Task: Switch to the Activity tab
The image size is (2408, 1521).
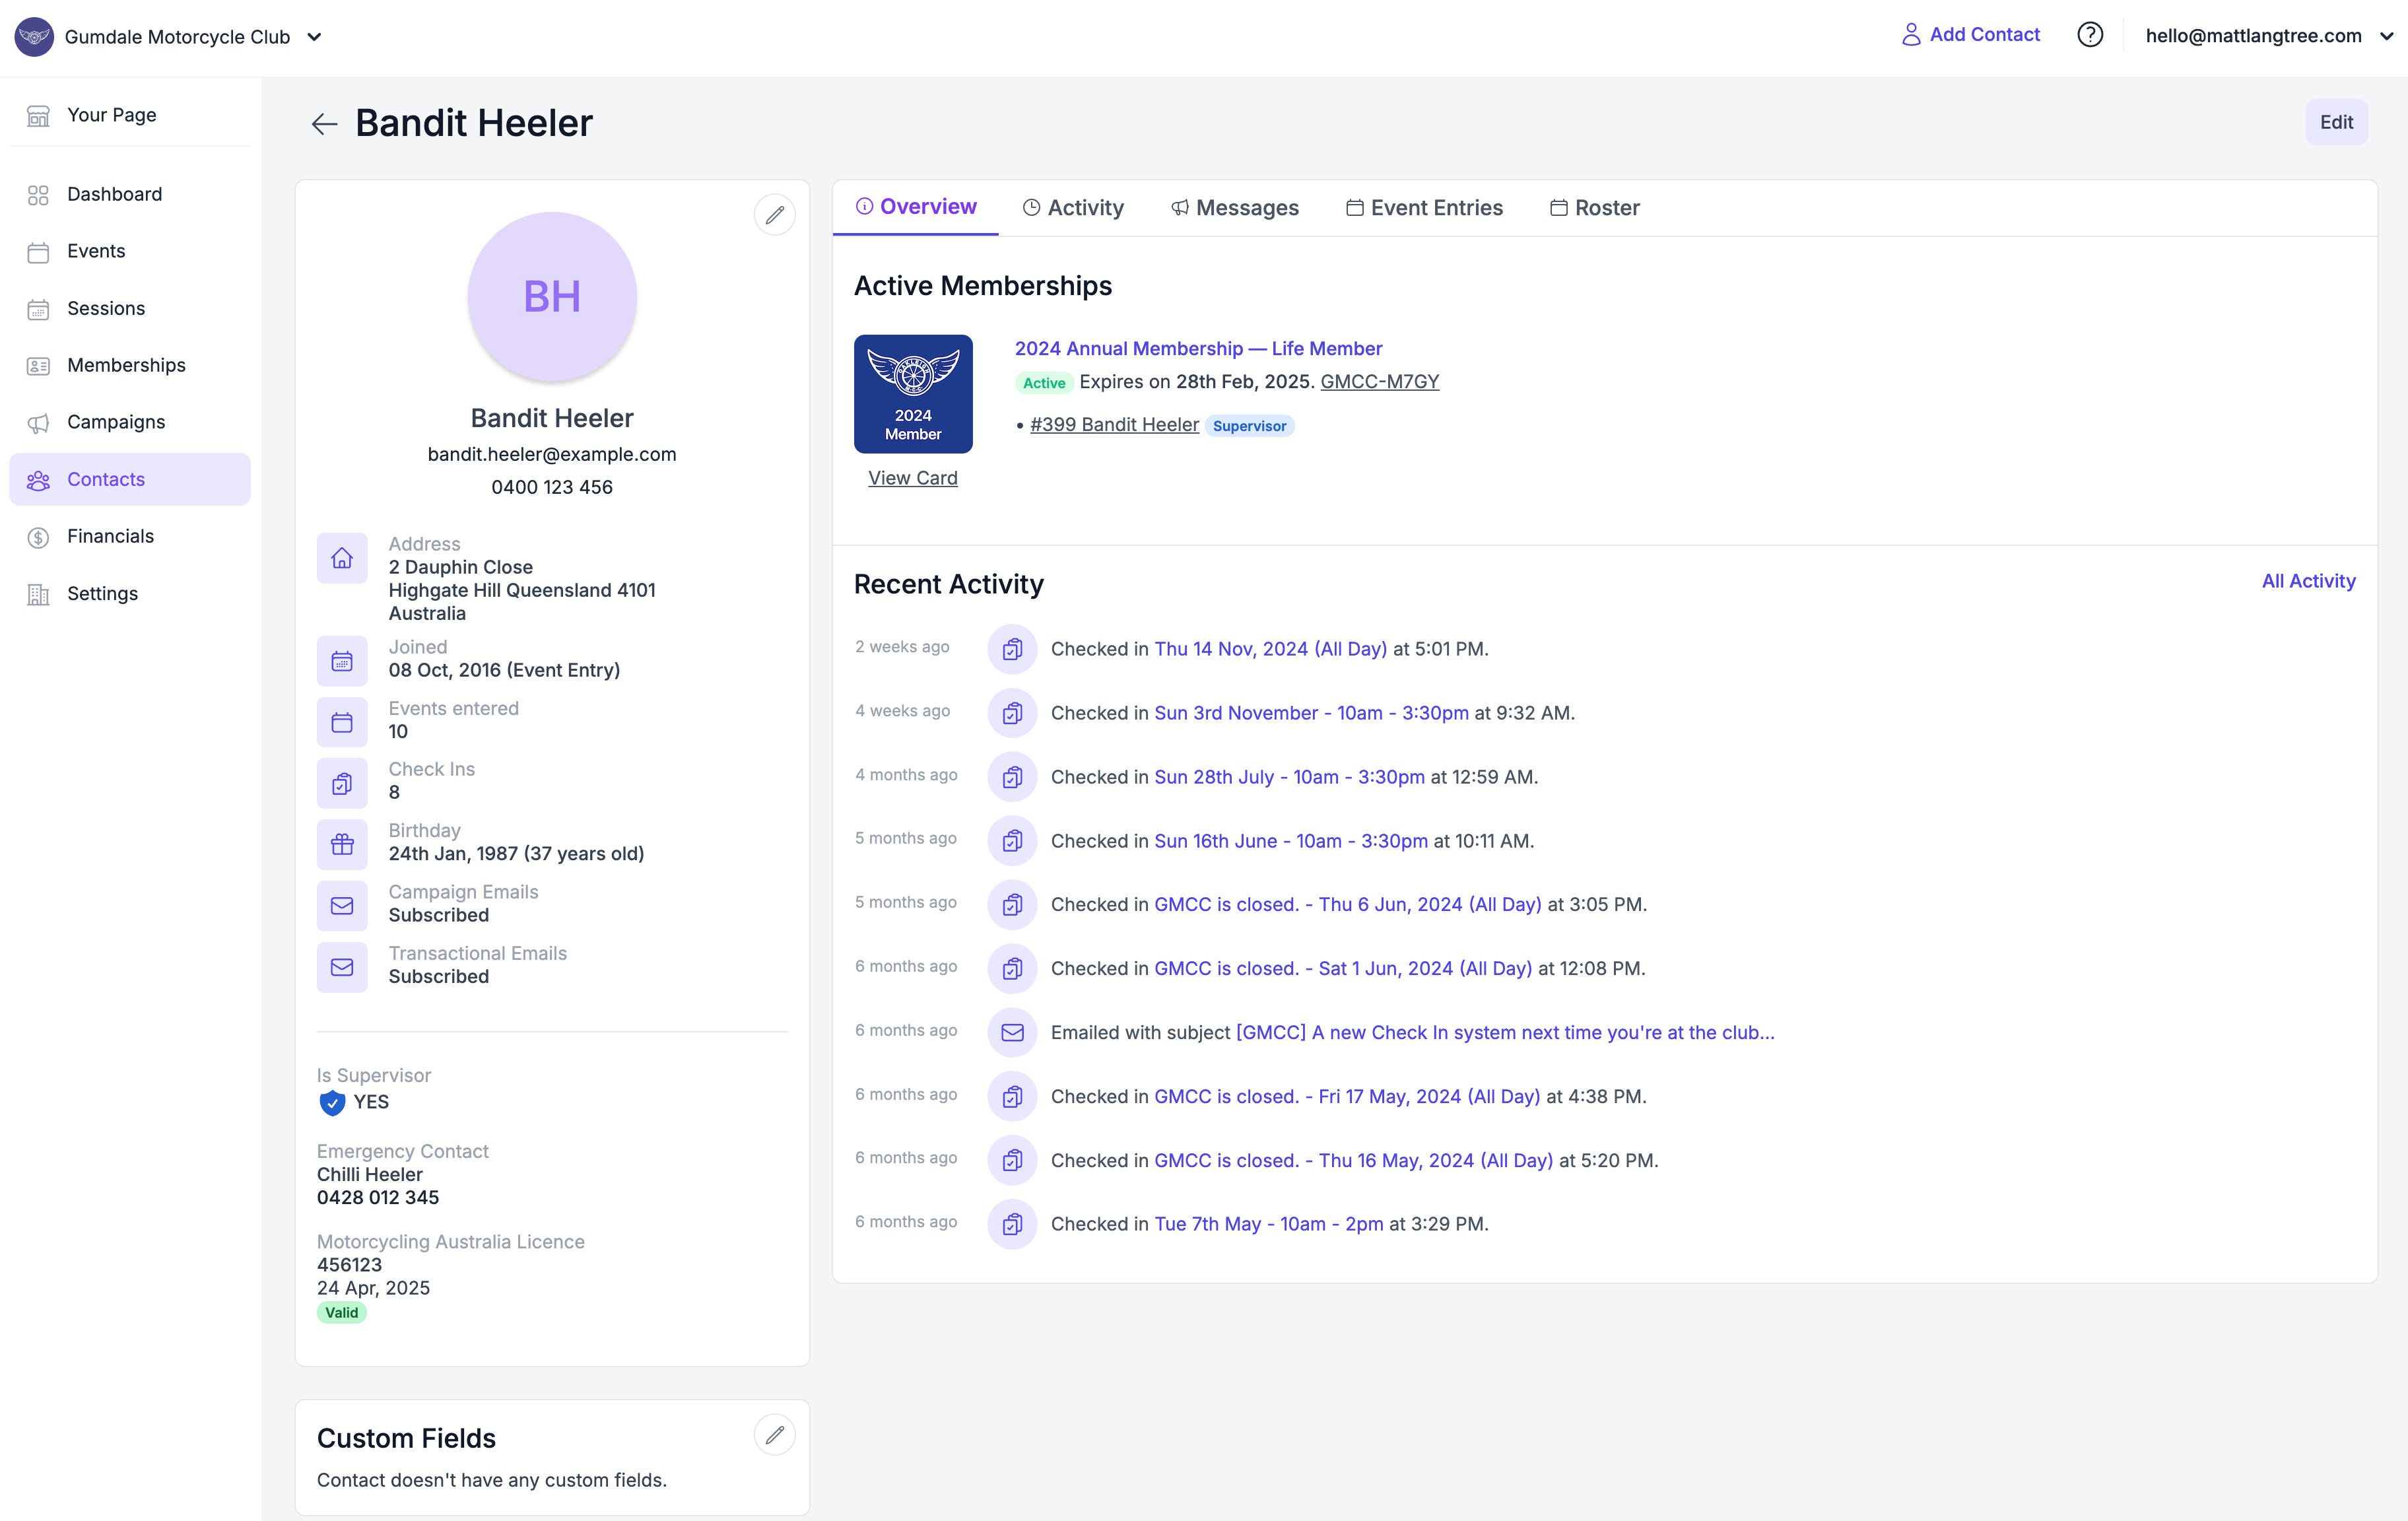Action: (1073, 208)
